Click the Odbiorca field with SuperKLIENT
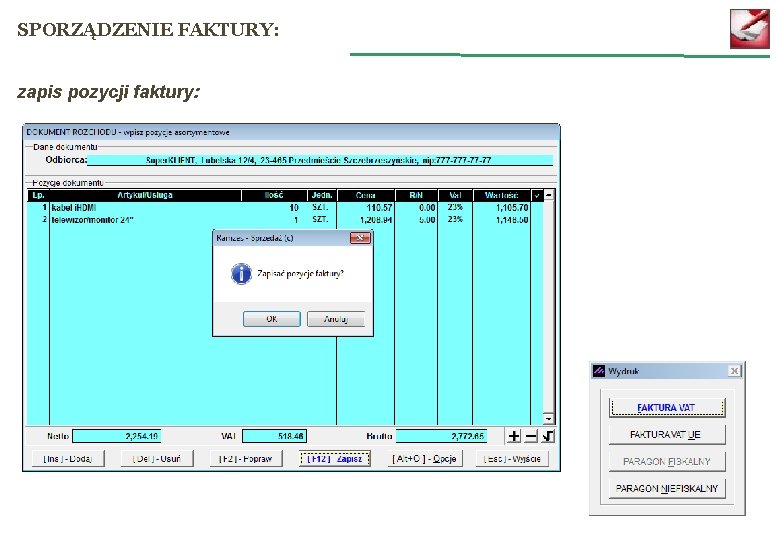Viewport: 780px width, 540px height. (x=319, y=160)
